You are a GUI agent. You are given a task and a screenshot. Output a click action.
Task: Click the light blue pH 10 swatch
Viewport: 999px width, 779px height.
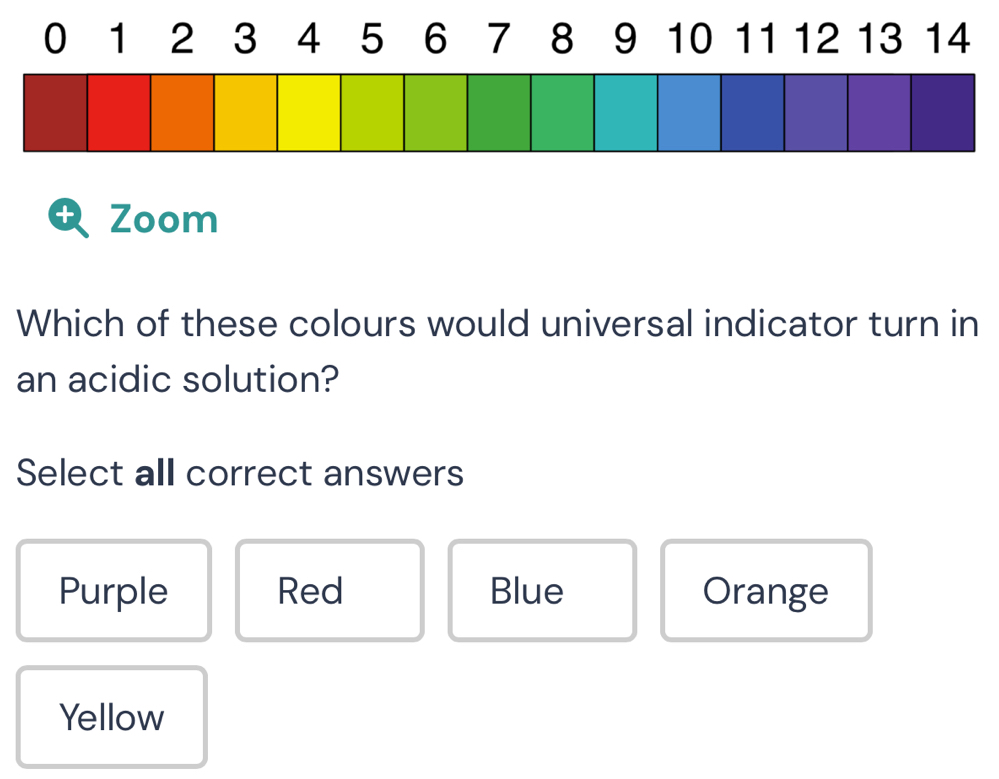pos(689,112)
